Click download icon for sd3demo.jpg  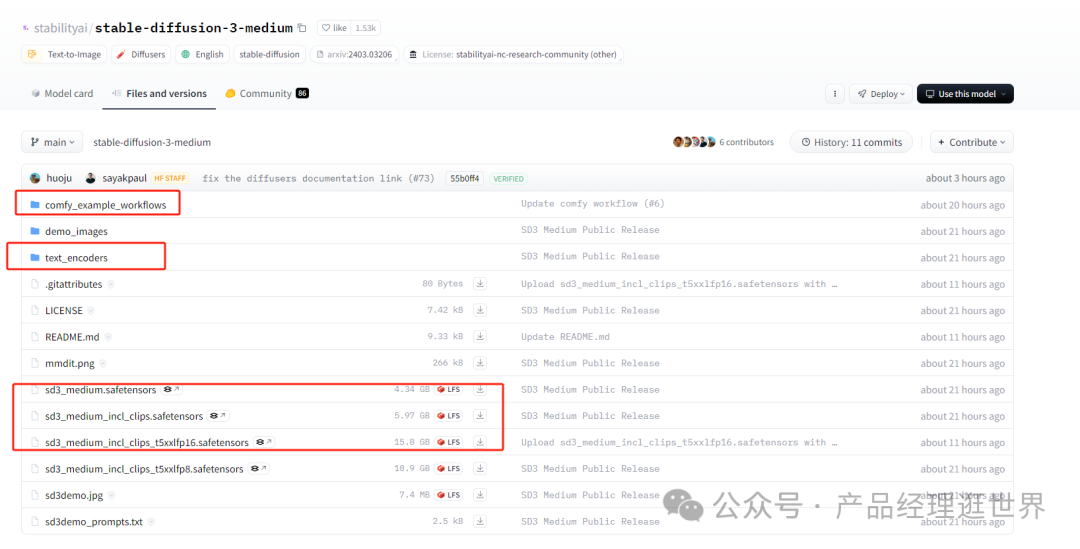(x=480, y=495)
